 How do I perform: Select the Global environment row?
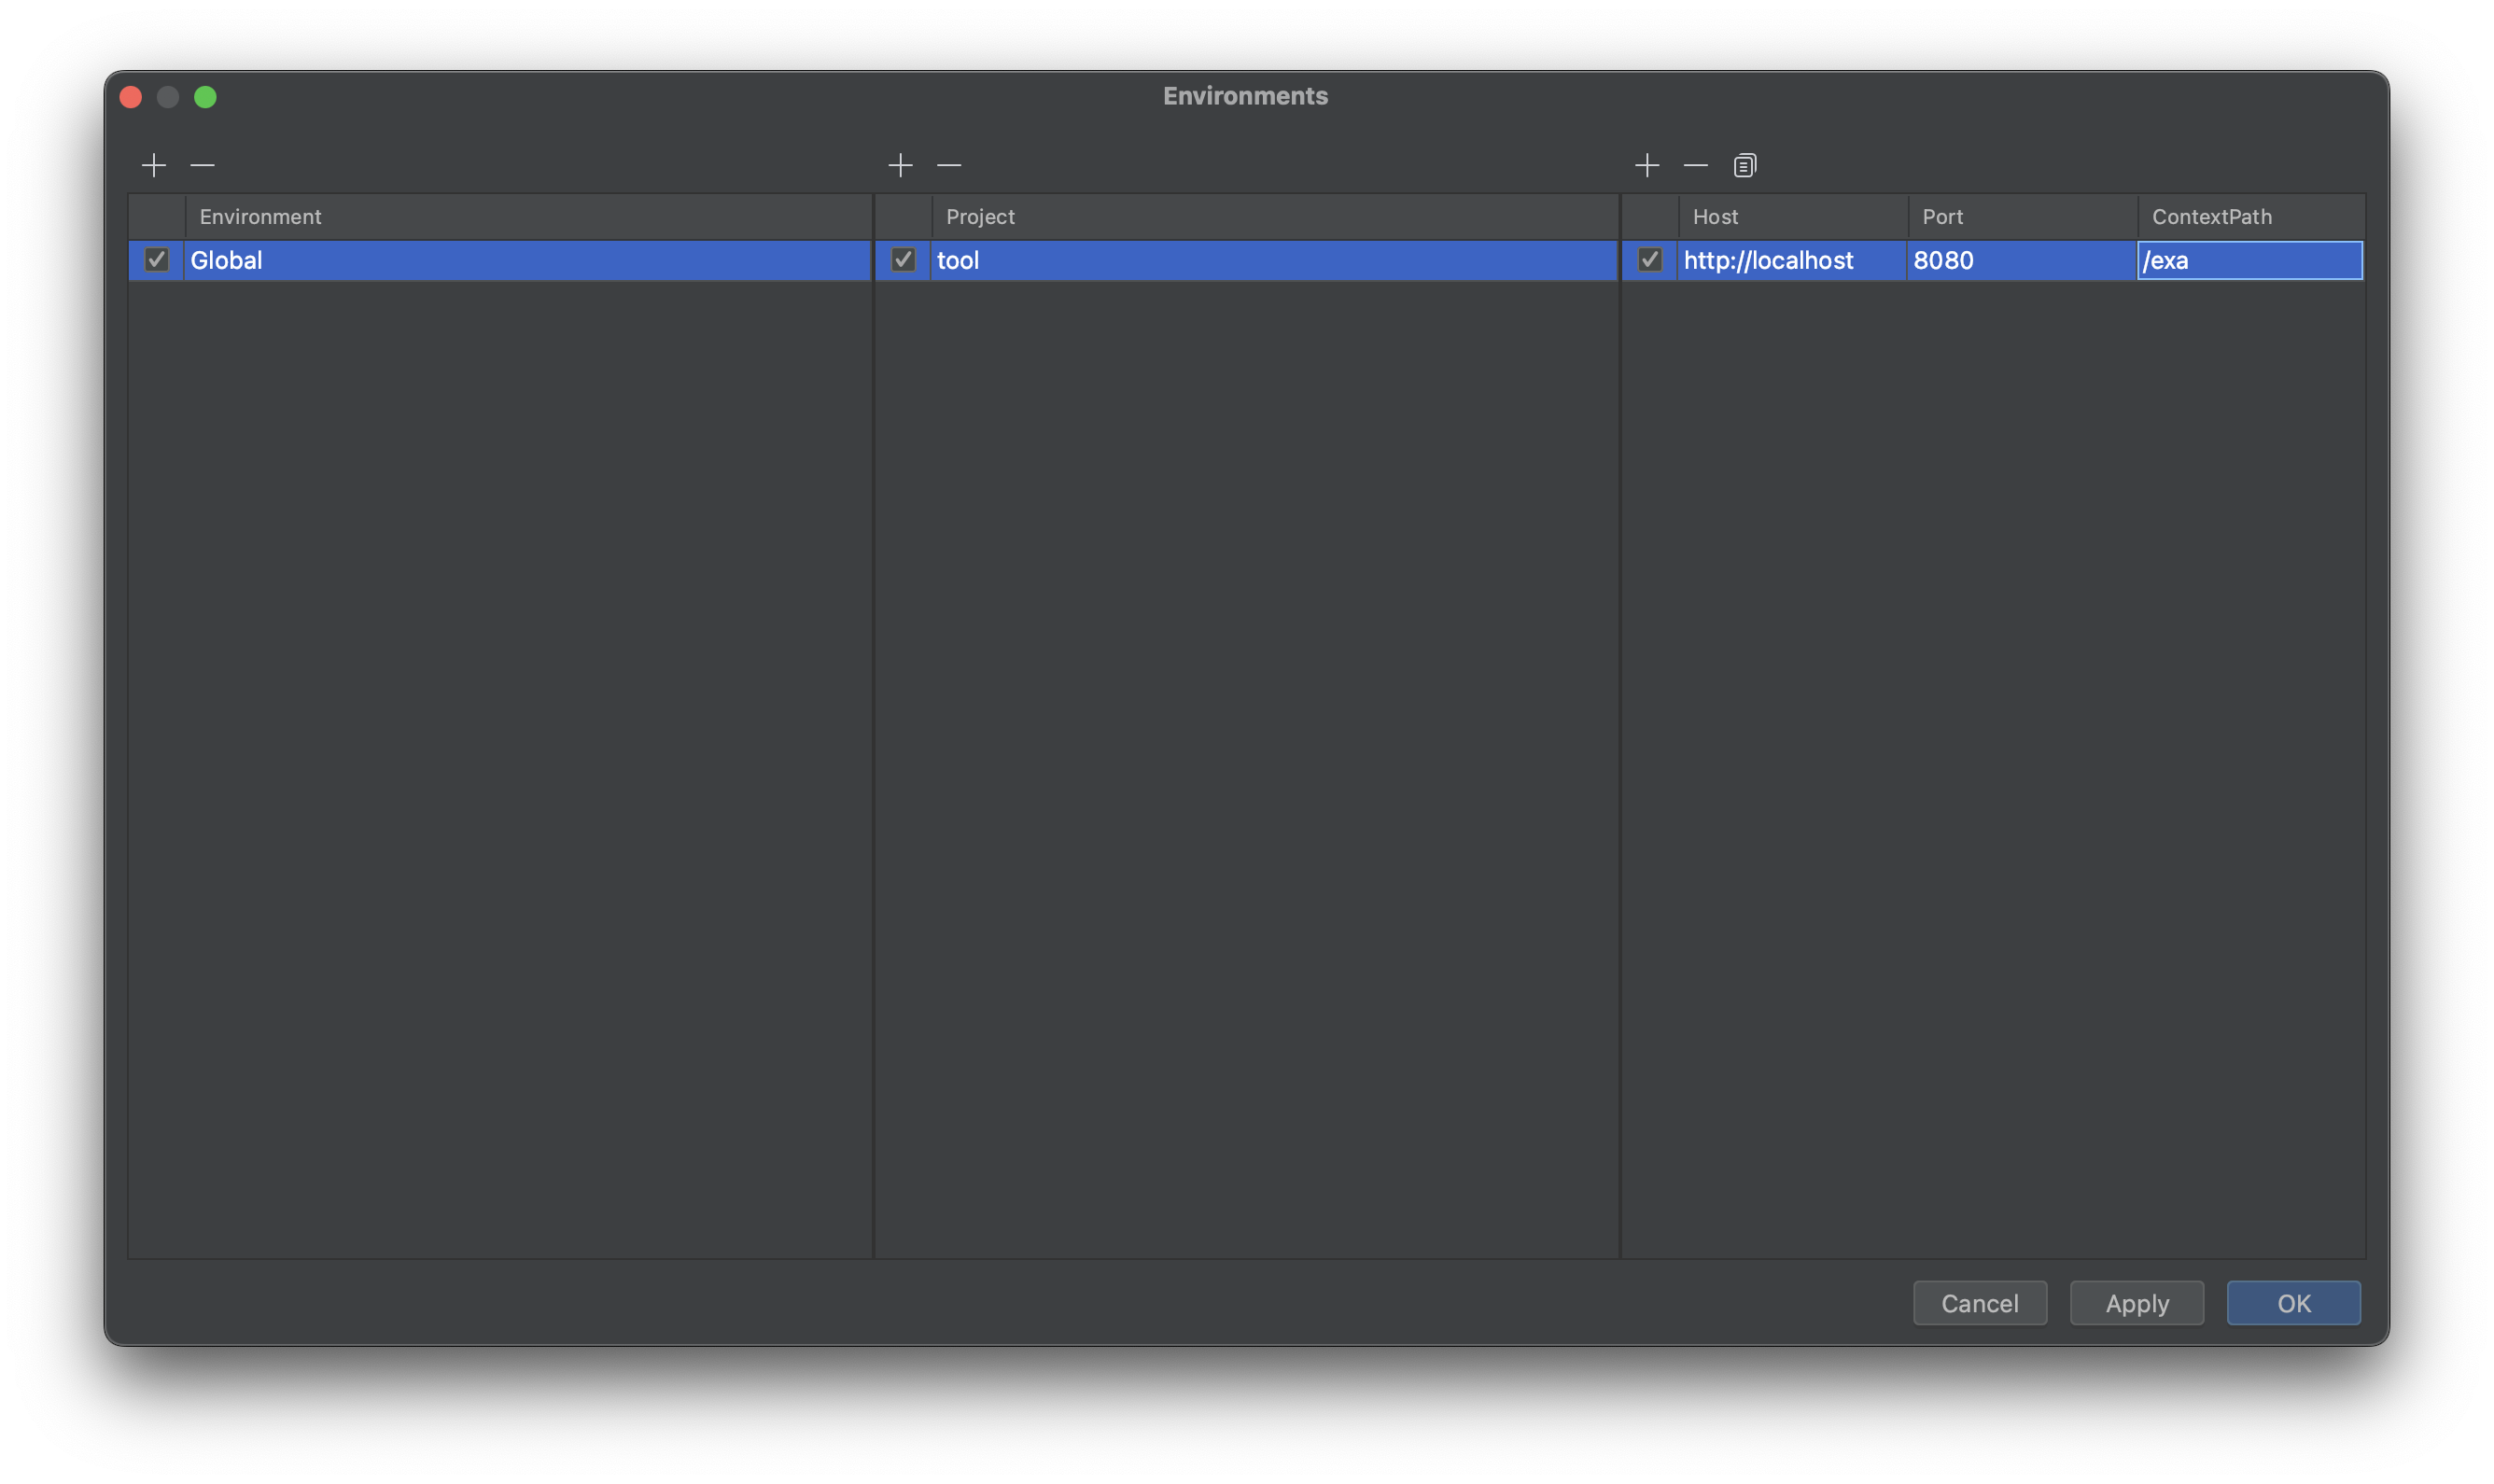click(x=400, y=260)
